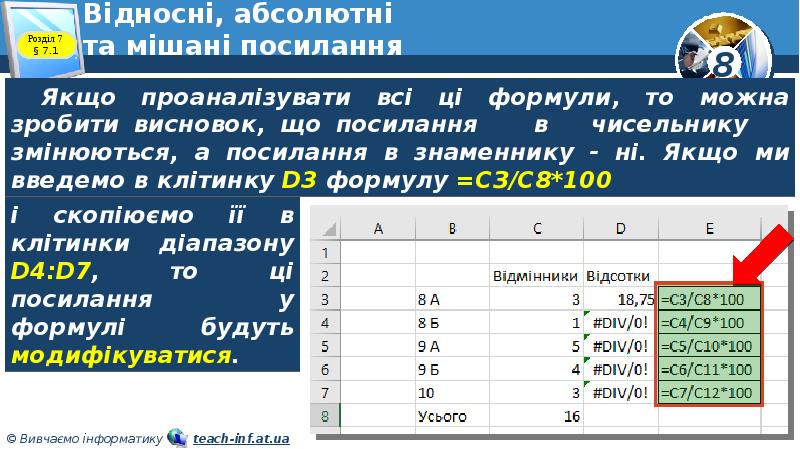Click cell '8 Б' in column B
800x449 pixels.
click(x=453, y=323)
